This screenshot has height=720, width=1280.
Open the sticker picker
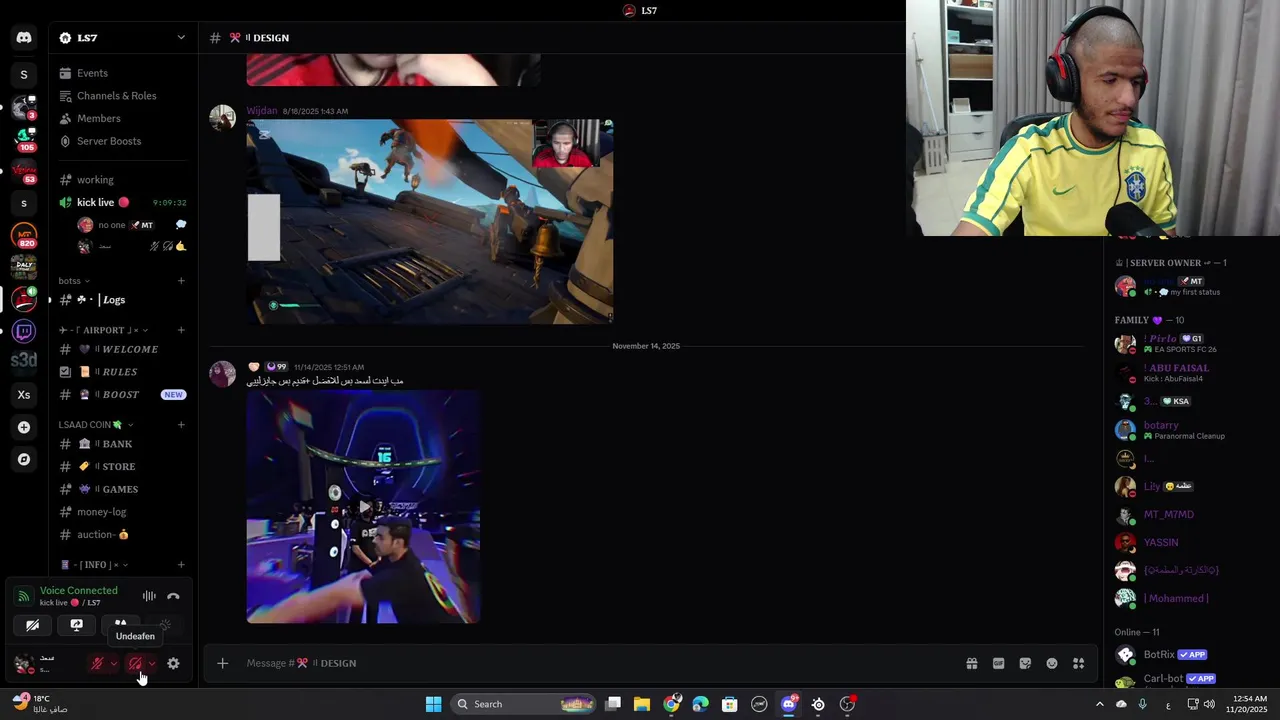pos(1025,663)
